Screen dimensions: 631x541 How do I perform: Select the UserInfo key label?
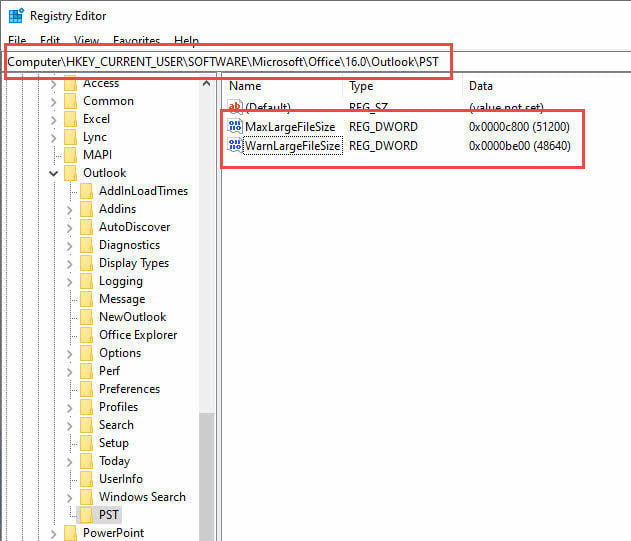click(x=121, y=479)
